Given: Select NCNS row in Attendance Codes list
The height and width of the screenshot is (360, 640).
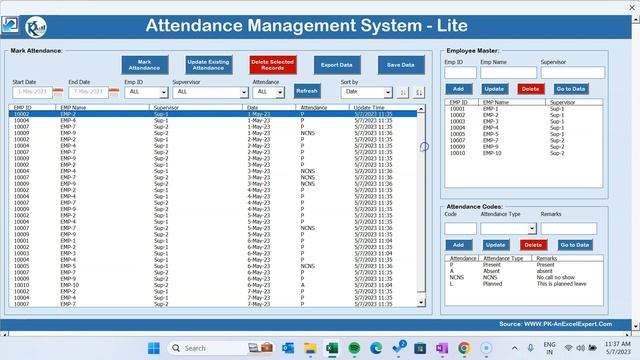Looking at the screenshot, I should (x=523, y=277).
